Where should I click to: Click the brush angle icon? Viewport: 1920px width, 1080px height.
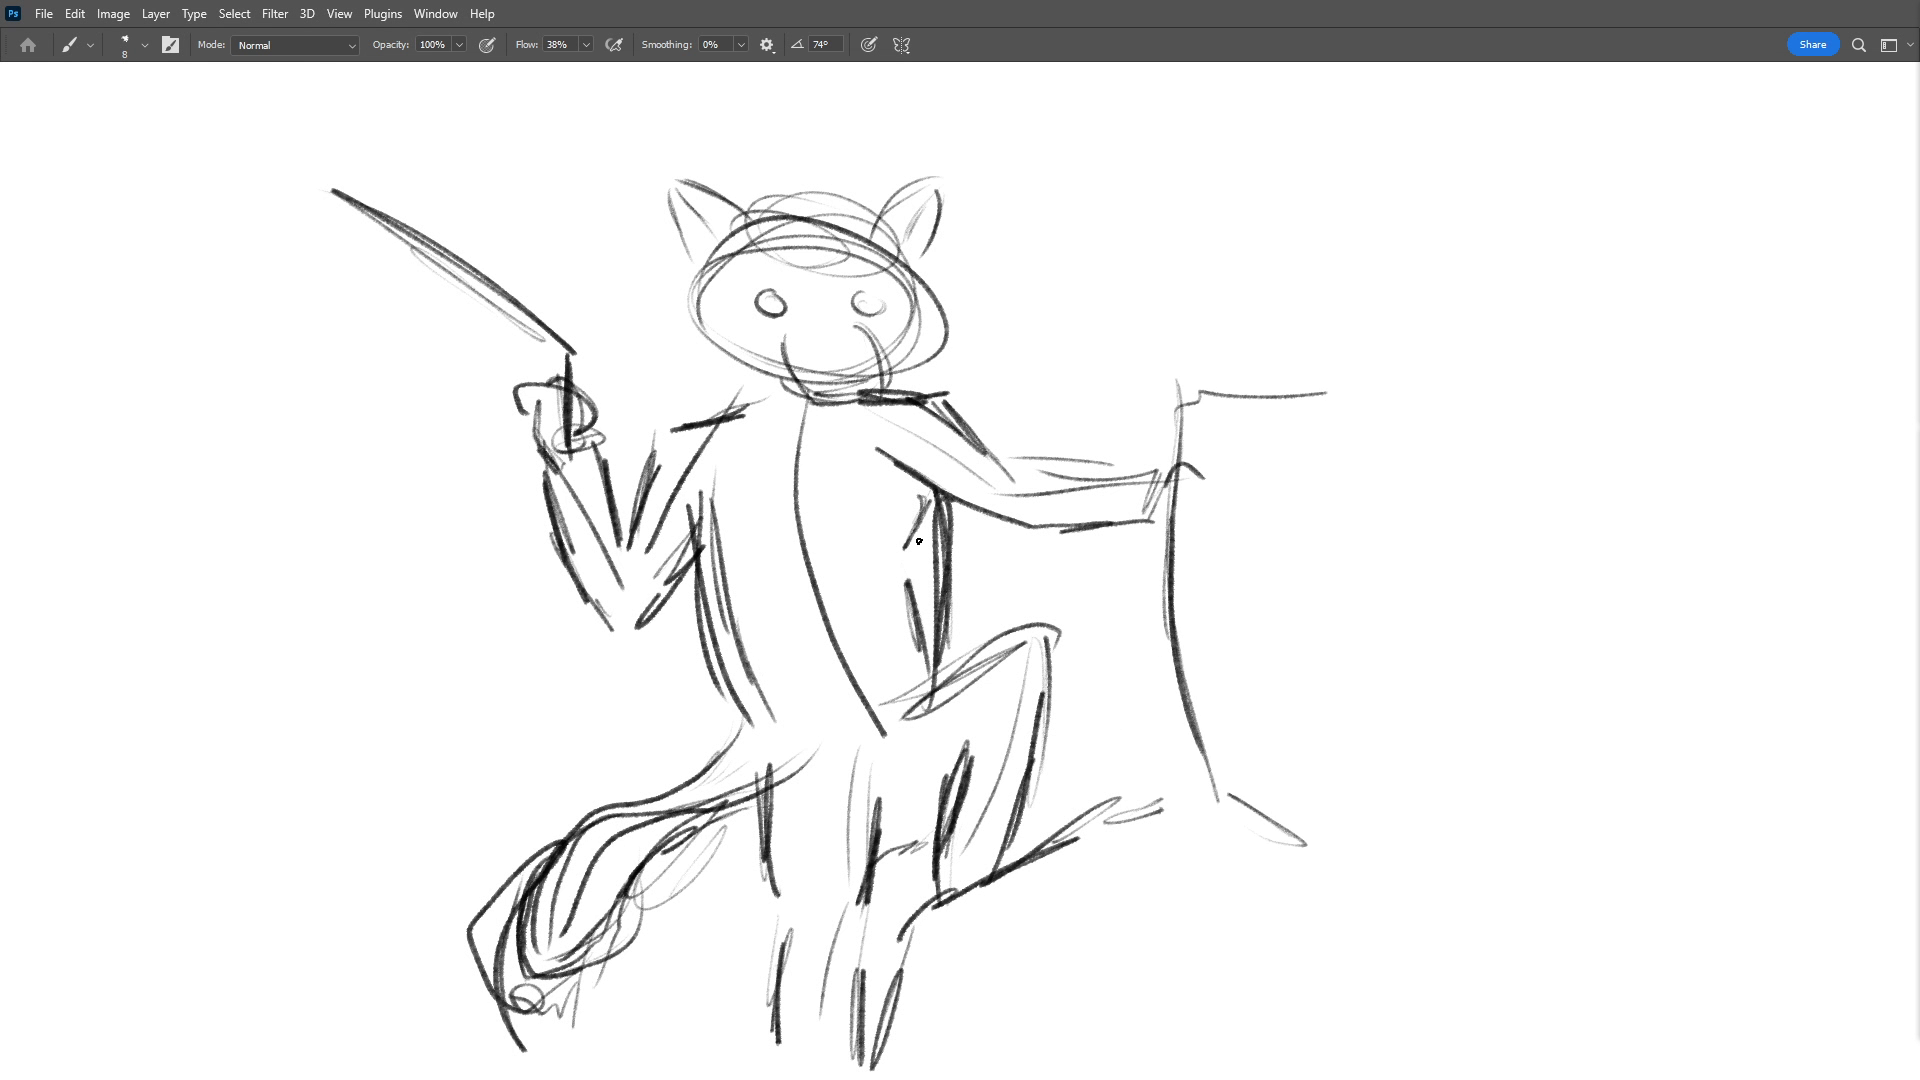(797, 44)
